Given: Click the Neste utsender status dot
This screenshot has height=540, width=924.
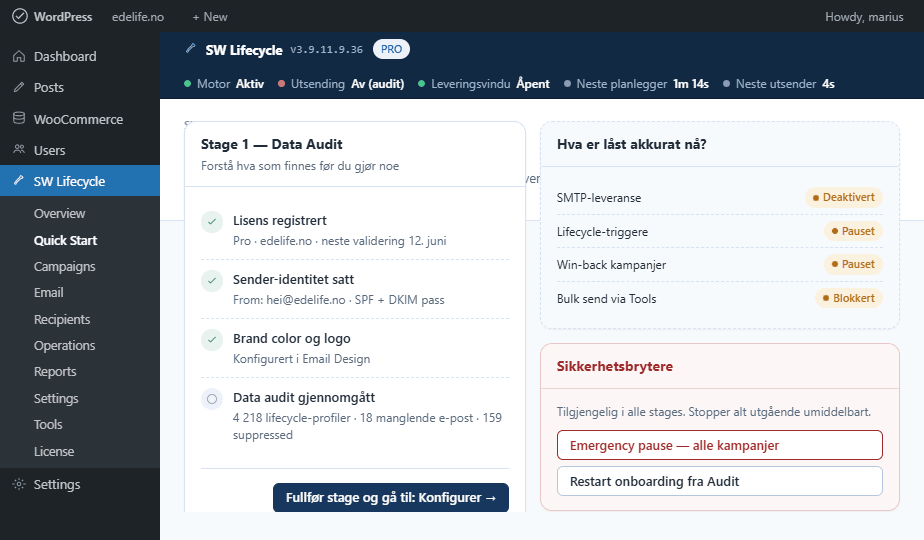Looking at the screenshot, I should pyautogui.click(x=726, y=84).
